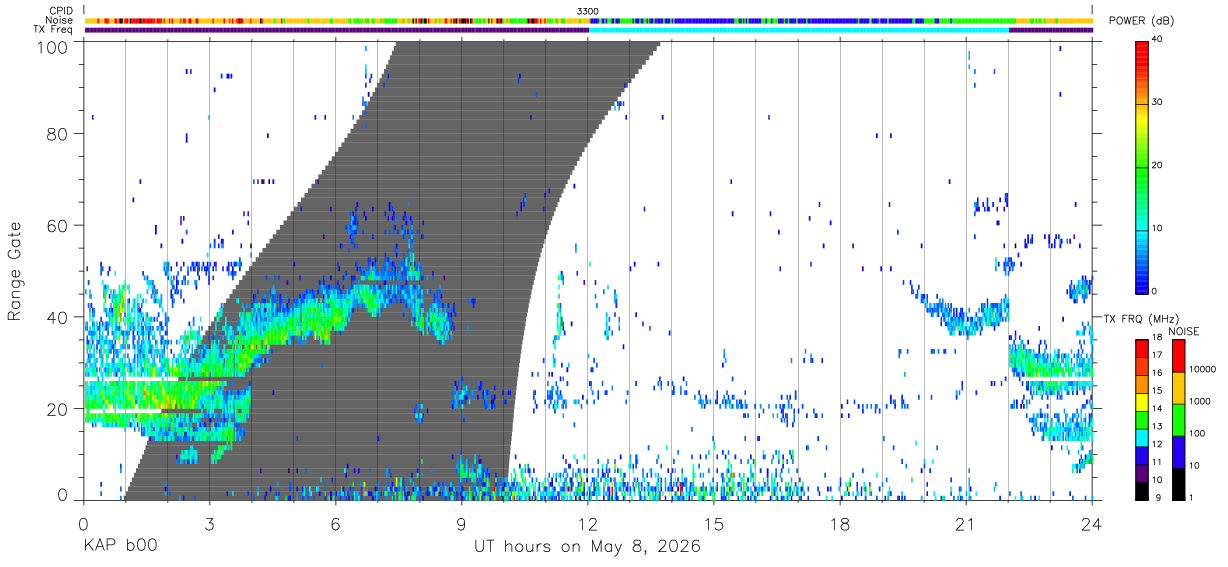The height and width of the screenshot is (567, 1228).
Task: Click the 80 tick on Range Gate axis
Action: click(x=58, y=134)
